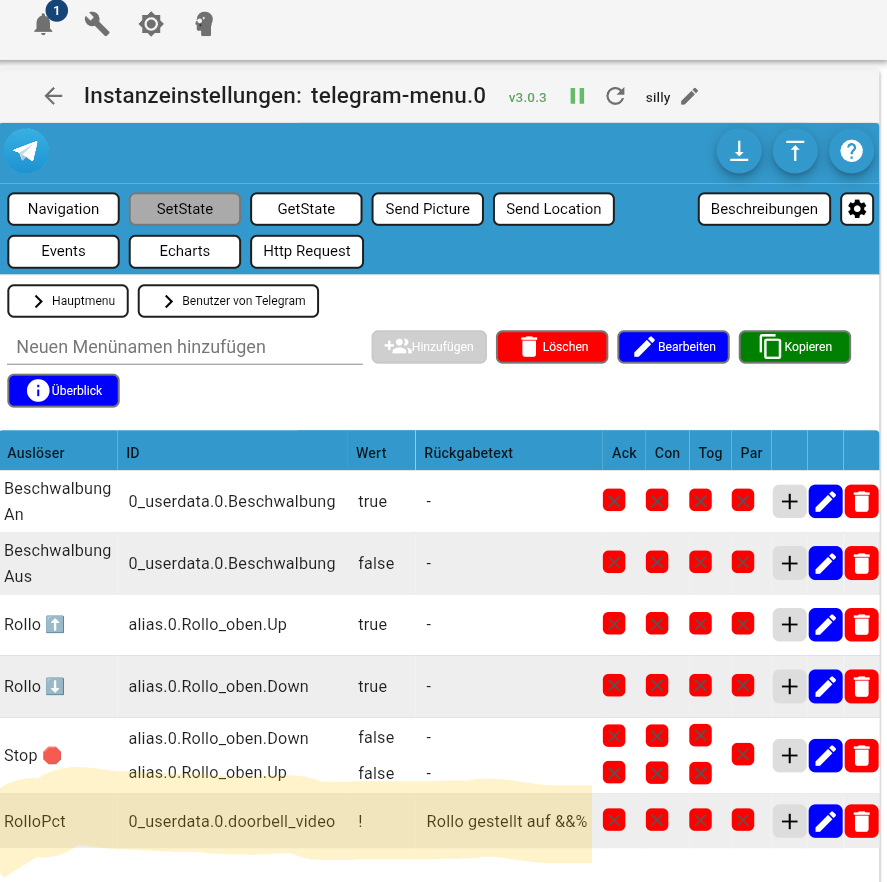Viewport: 887px width, 882px height.
Task: Edit the alias.0.Rollo_oben.Up true row
Action: [x=825, y=625]
